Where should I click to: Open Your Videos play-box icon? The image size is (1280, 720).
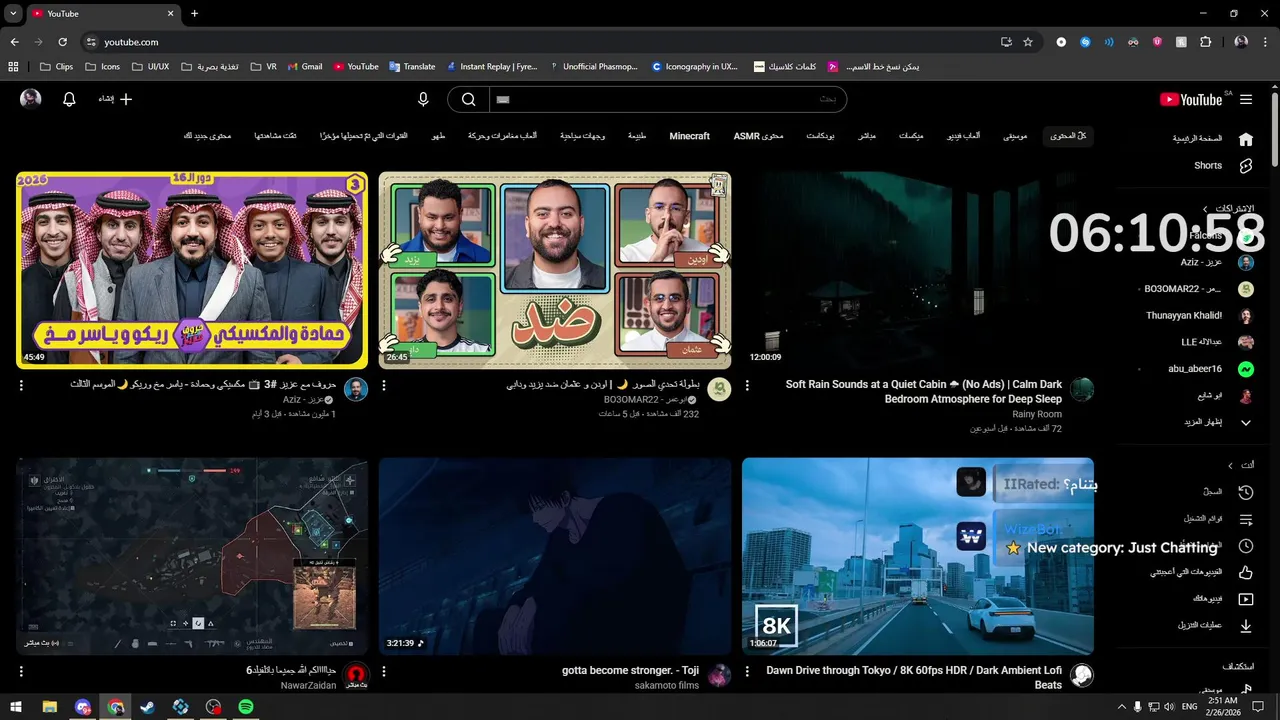(1246, 599)
